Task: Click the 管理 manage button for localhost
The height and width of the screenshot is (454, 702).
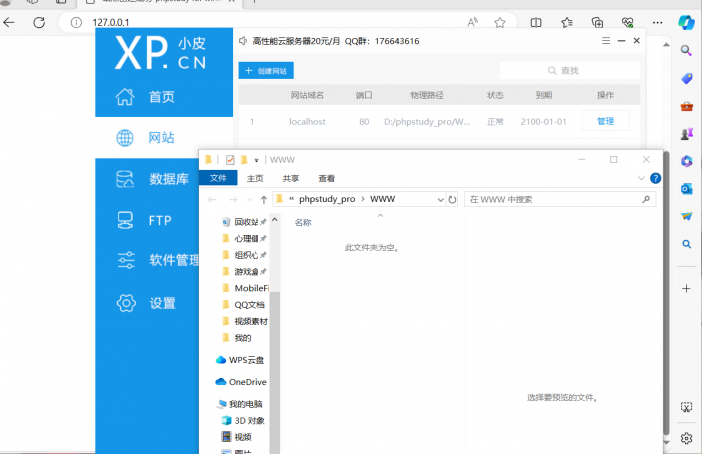Action: 606,121
